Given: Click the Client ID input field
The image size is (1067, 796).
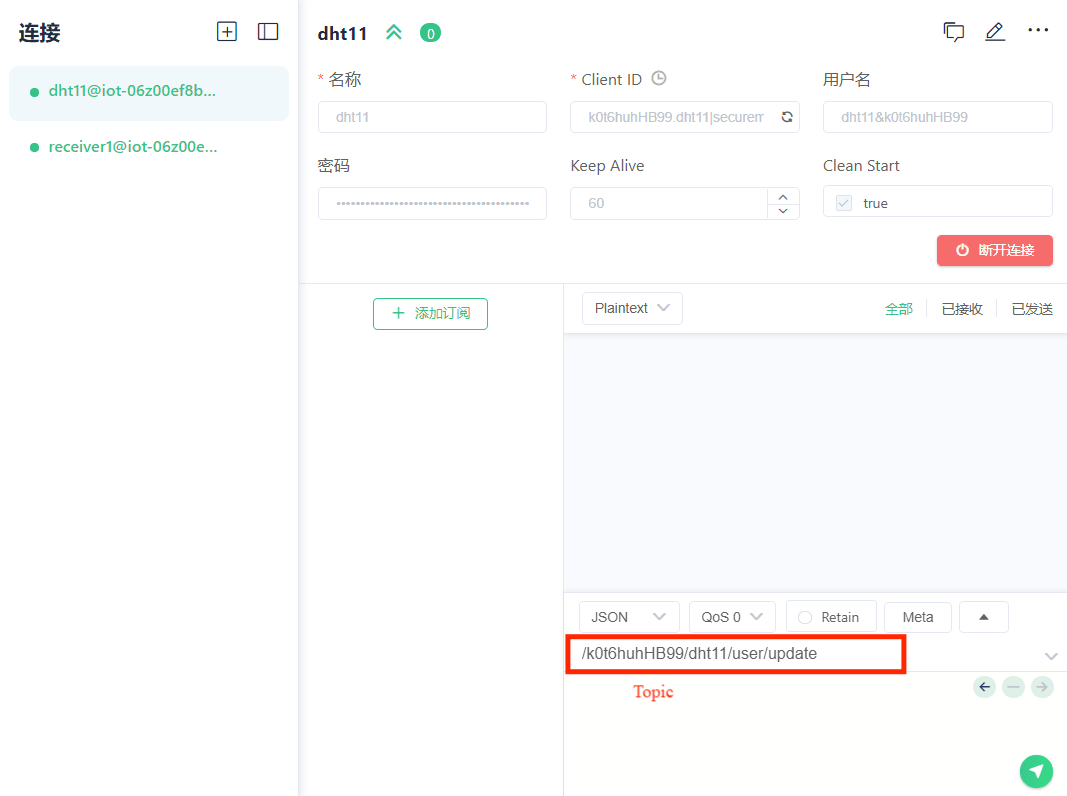Looking at the screenshot, I should [685, 117].
